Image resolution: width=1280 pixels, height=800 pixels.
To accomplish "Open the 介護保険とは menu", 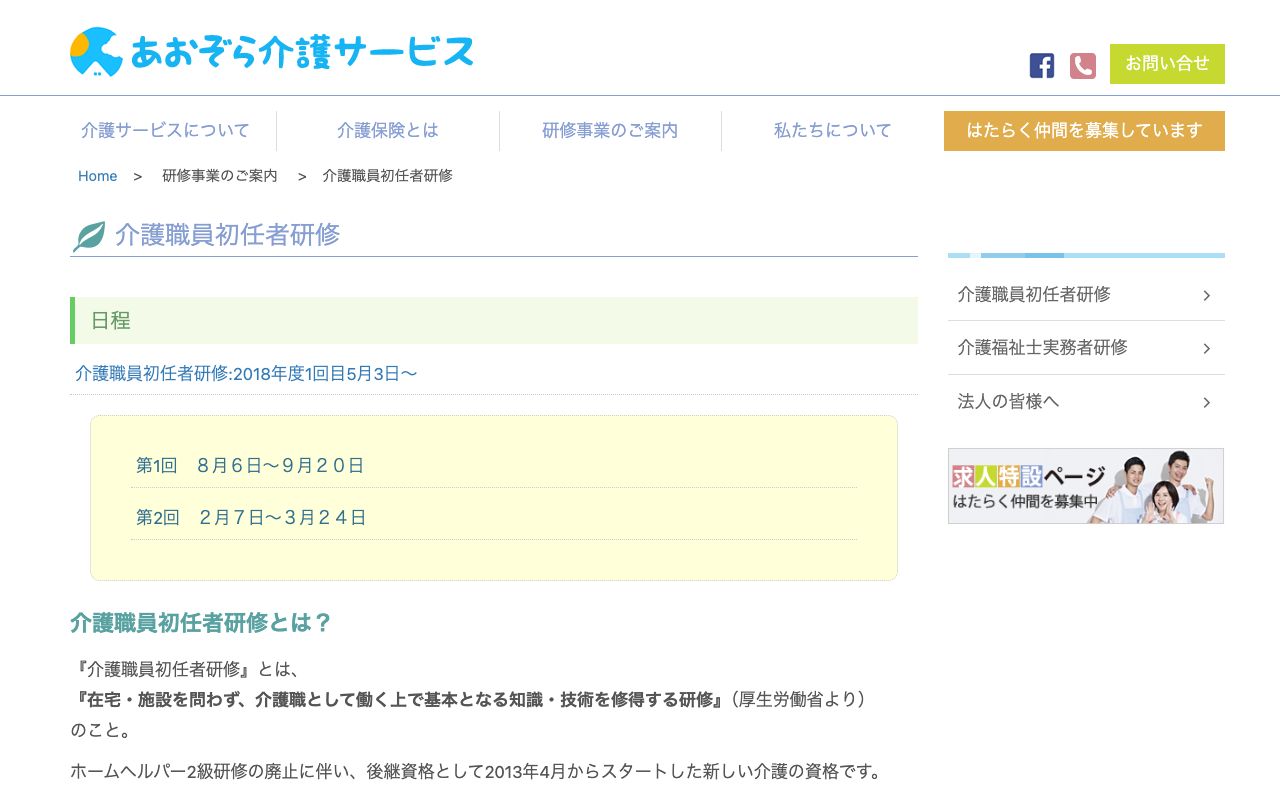I will tap(387, 130).
